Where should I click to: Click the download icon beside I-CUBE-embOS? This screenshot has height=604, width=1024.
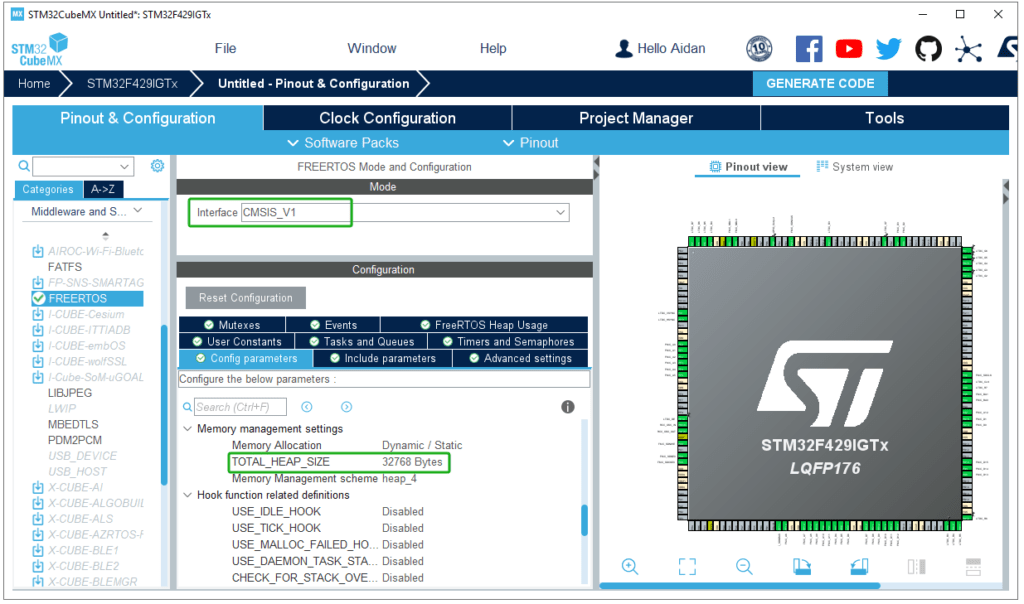(38, 346)
